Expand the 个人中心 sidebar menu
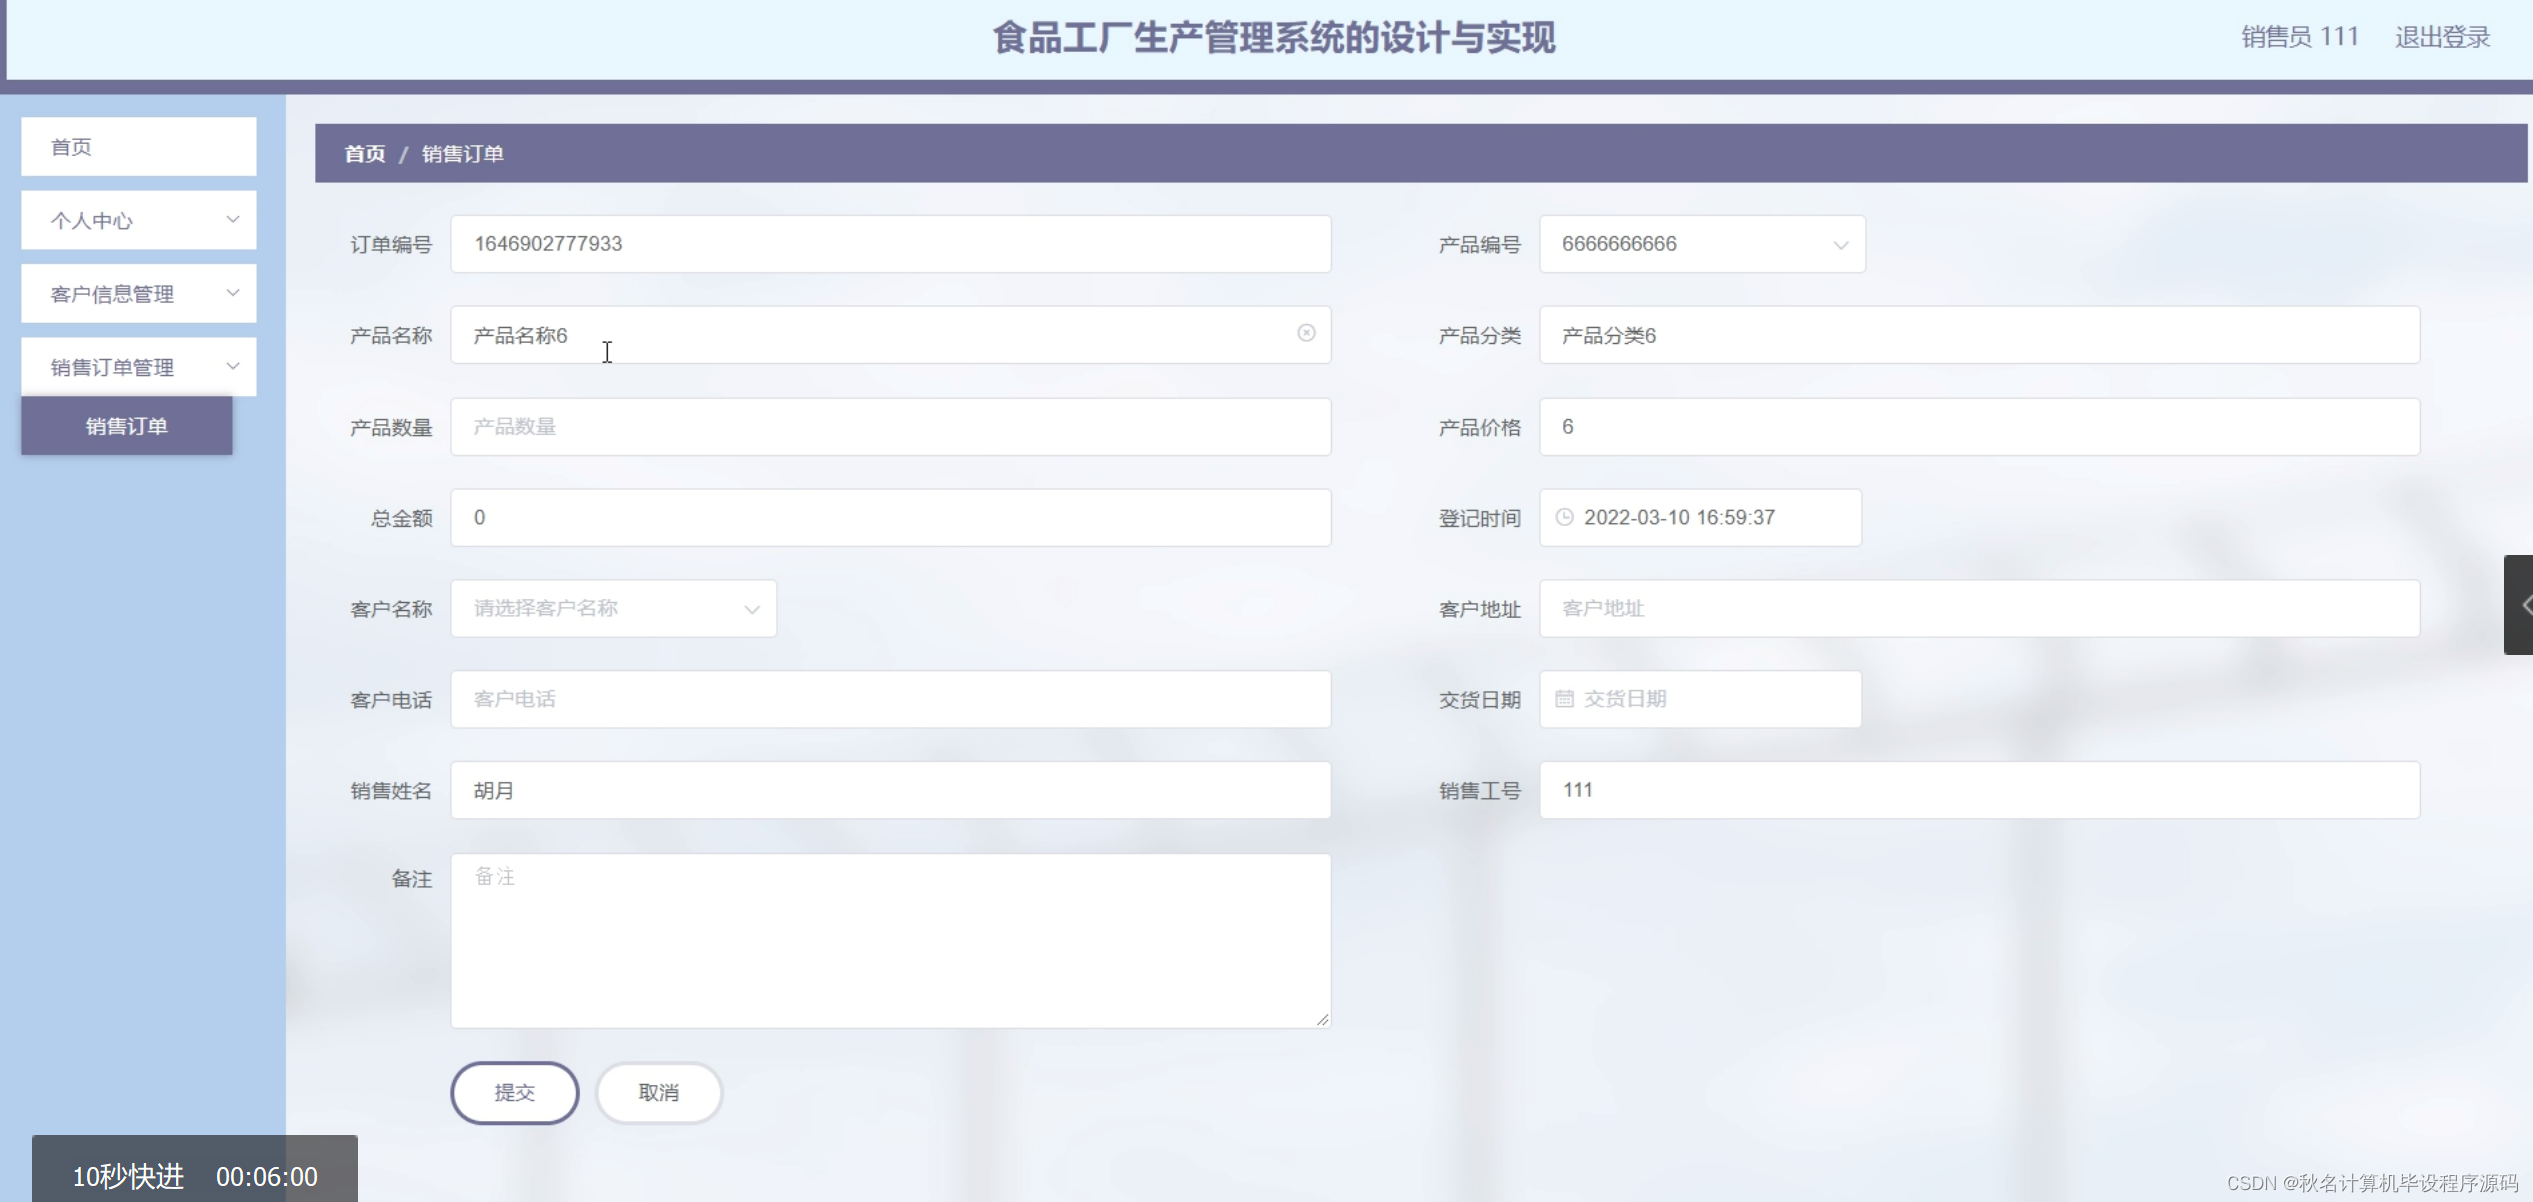2533x1202 pixels. [138, 220]
